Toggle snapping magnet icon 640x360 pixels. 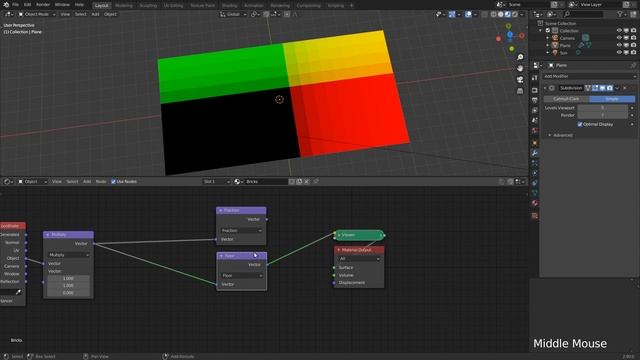coord(266,14)
